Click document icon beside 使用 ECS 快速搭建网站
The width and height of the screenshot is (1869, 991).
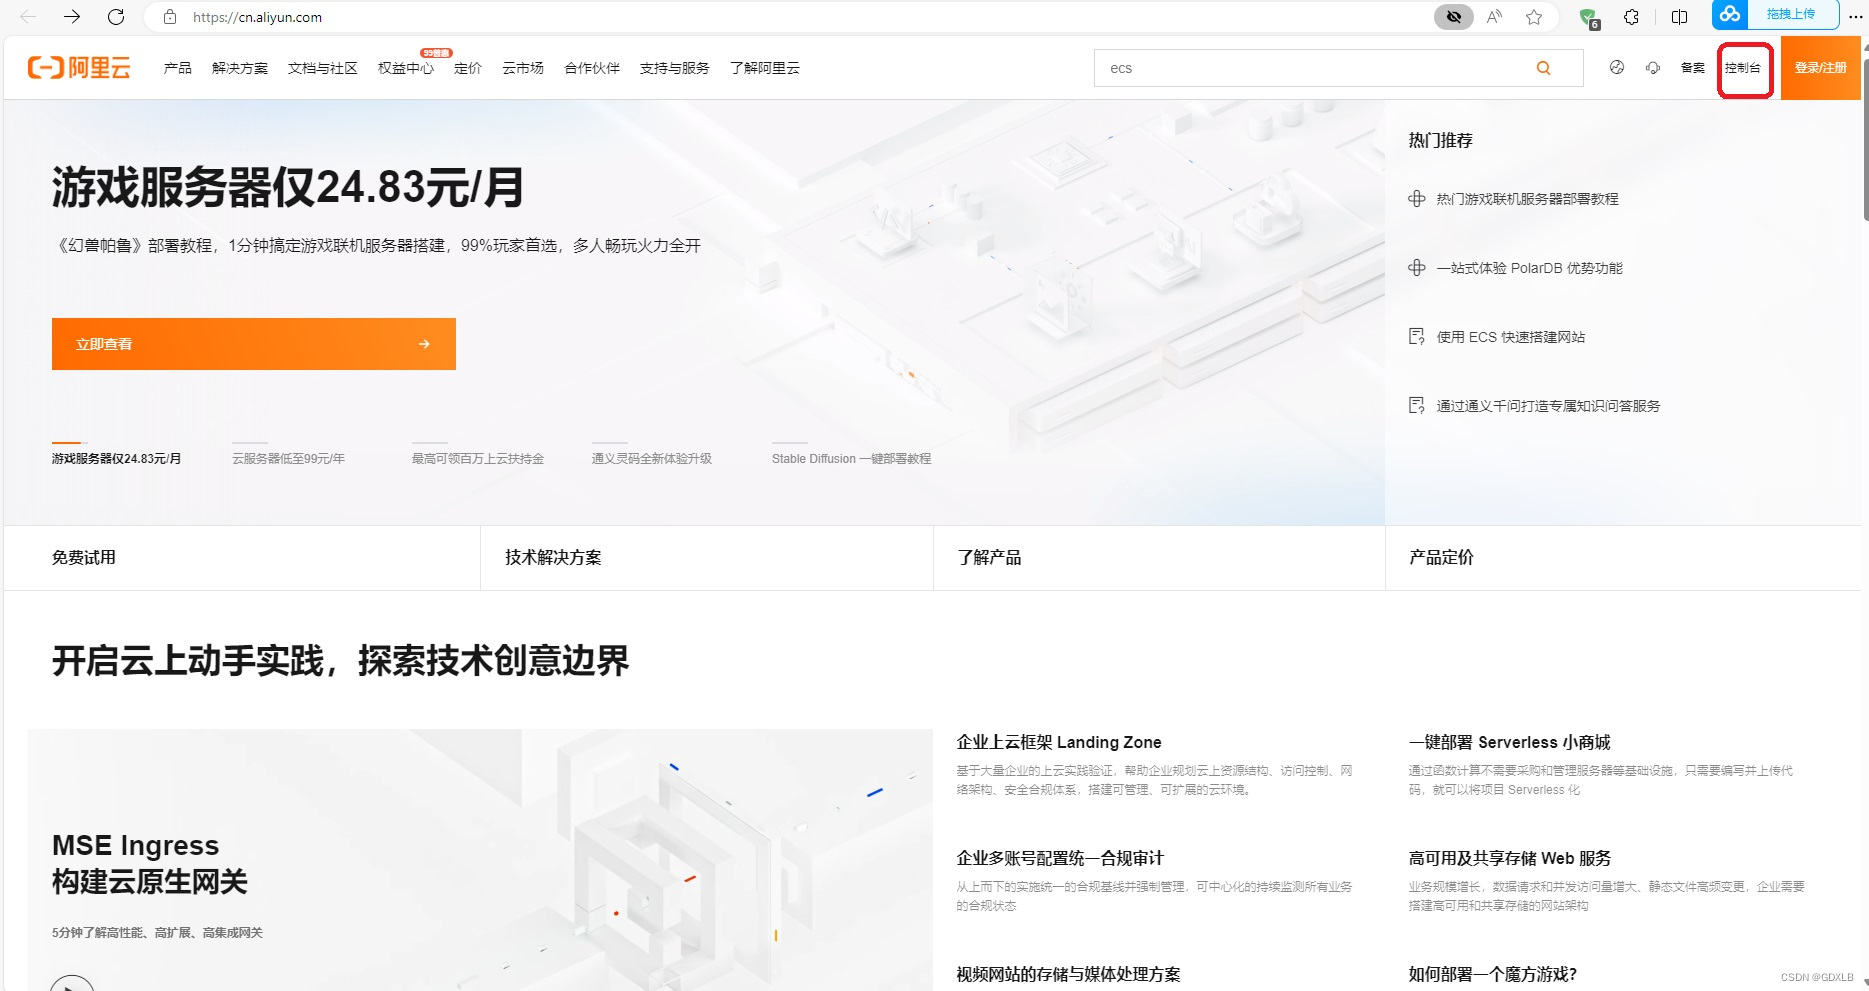tap(1417, 337)
